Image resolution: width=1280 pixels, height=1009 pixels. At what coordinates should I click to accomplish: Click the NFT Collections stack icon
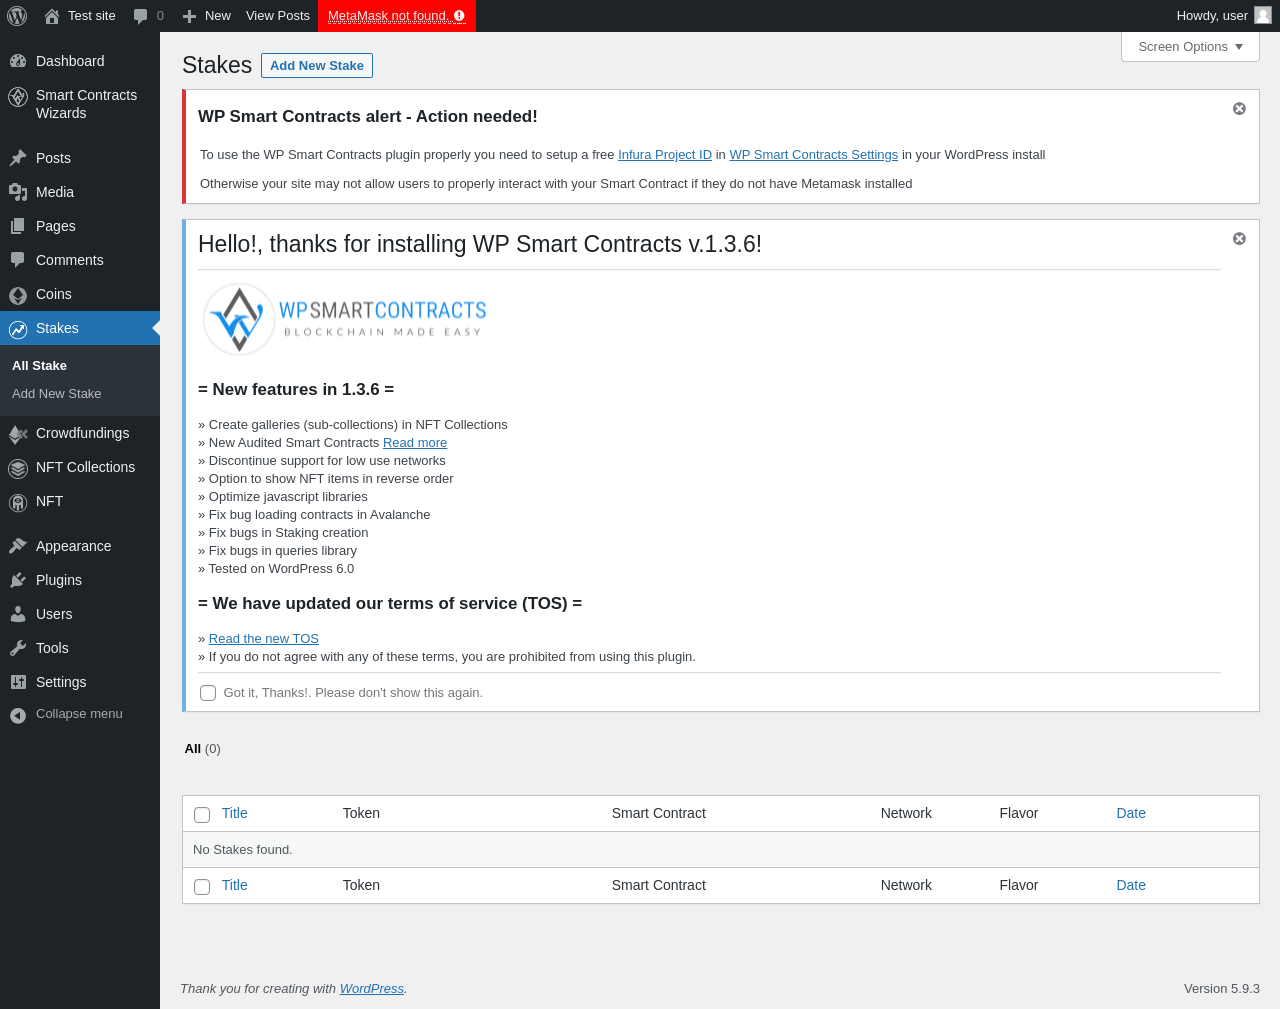(18, 468)
